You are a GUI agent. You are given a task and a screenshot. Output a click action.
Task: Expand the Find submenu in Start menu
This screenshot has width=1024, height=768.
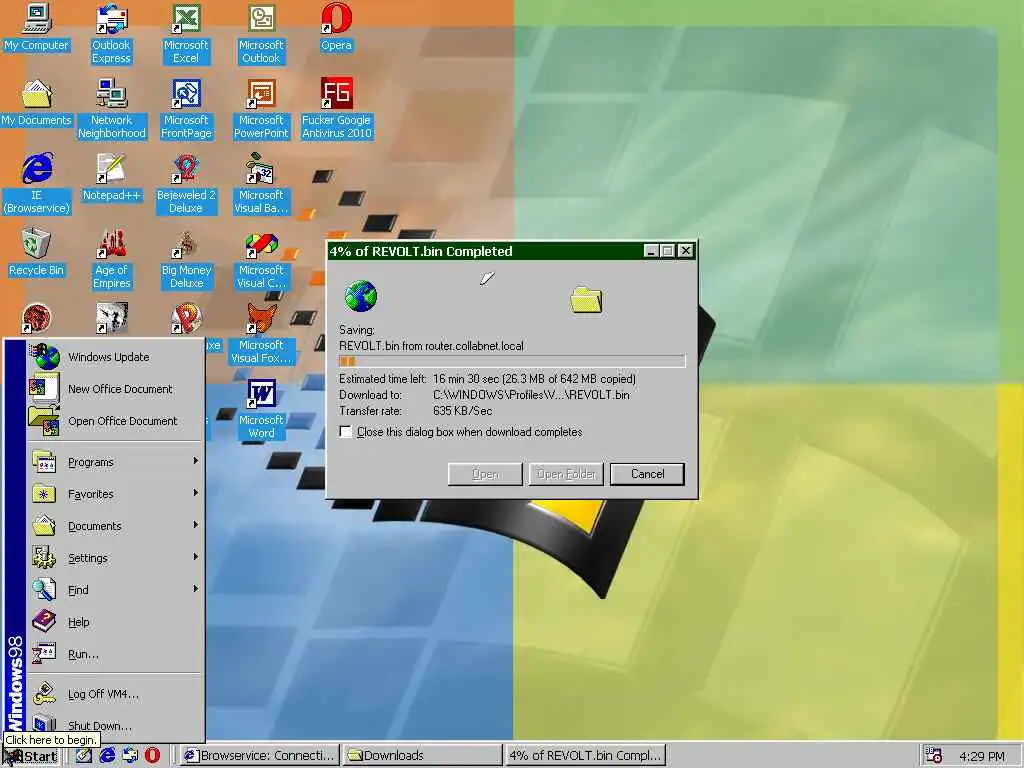pyautogui.click(x=116, y=590)
